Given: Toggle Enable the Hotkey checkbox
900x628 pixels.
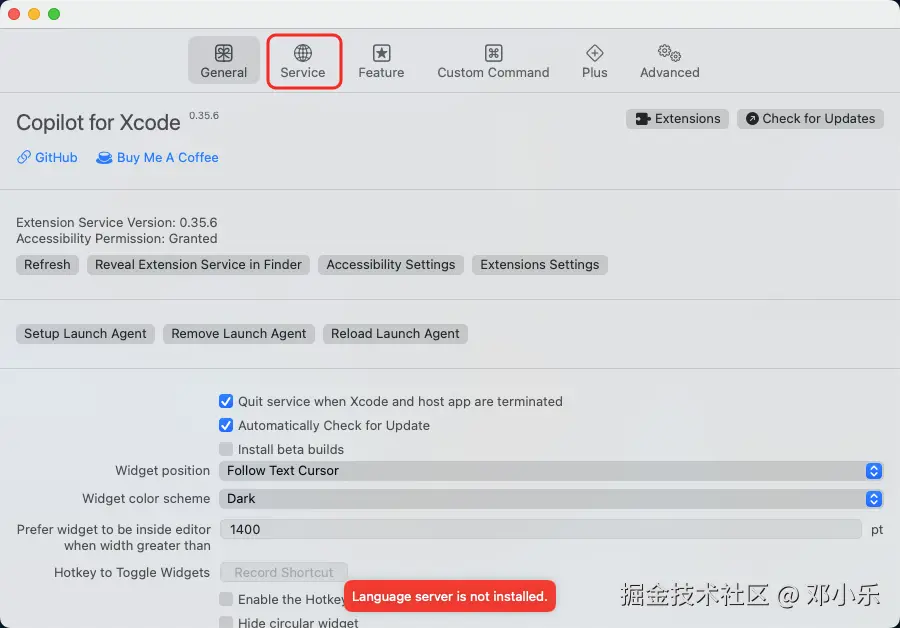Looking at the screenshot, I should [x=226, y=599].
